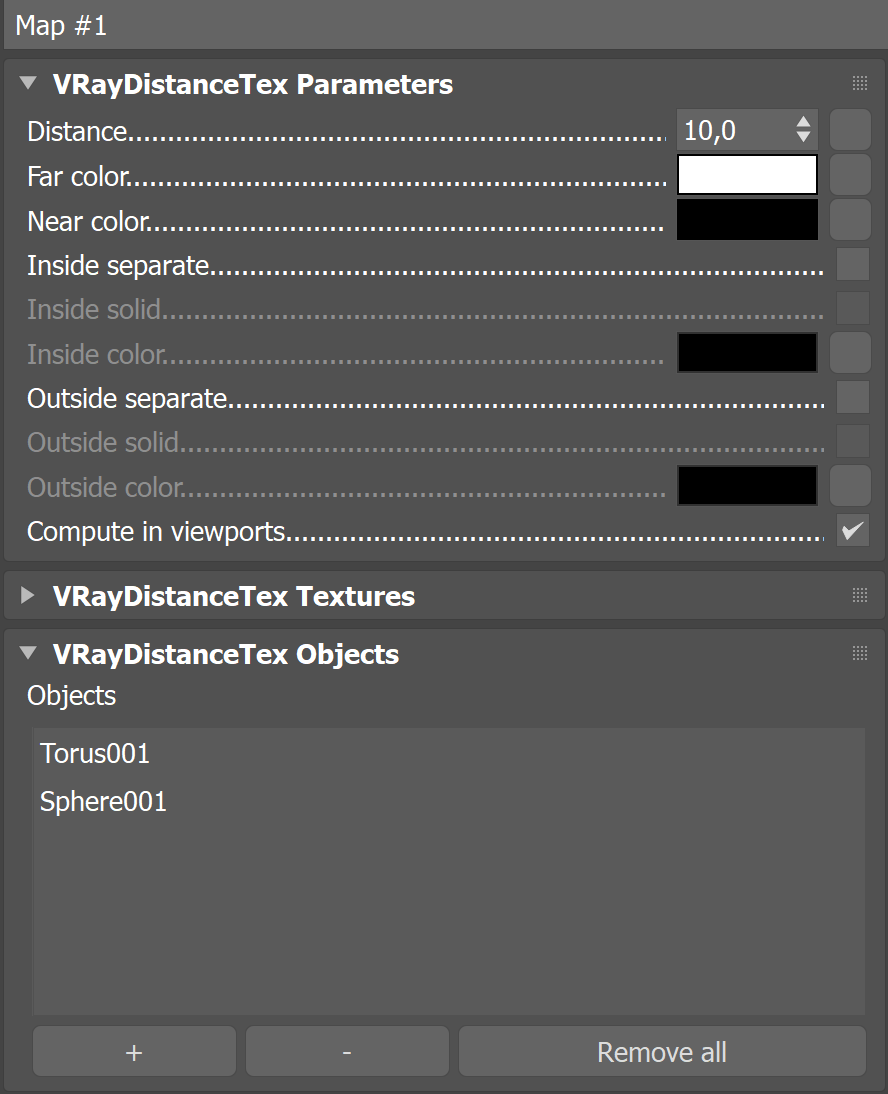Select Torus001 in the objects list

95,754
